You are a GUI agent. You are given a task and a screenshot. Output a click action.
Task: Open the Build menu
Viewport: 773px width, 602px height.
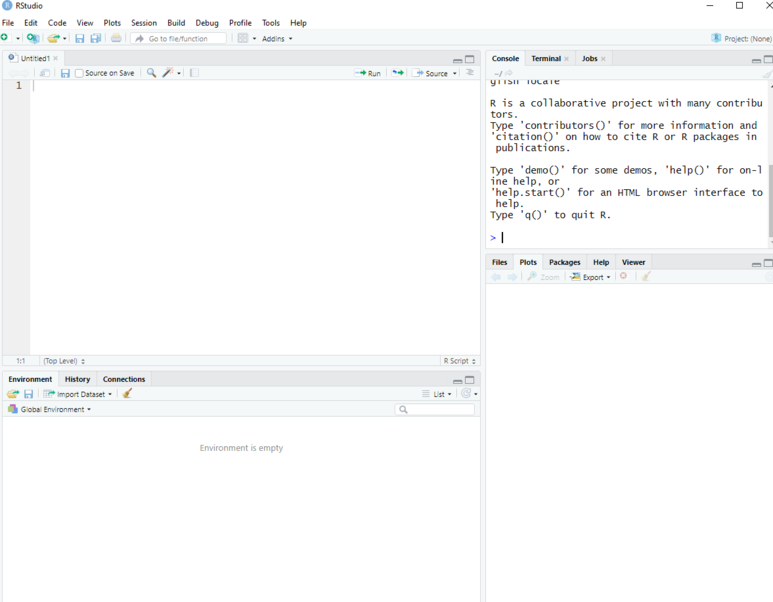click(x=176, y=23)
